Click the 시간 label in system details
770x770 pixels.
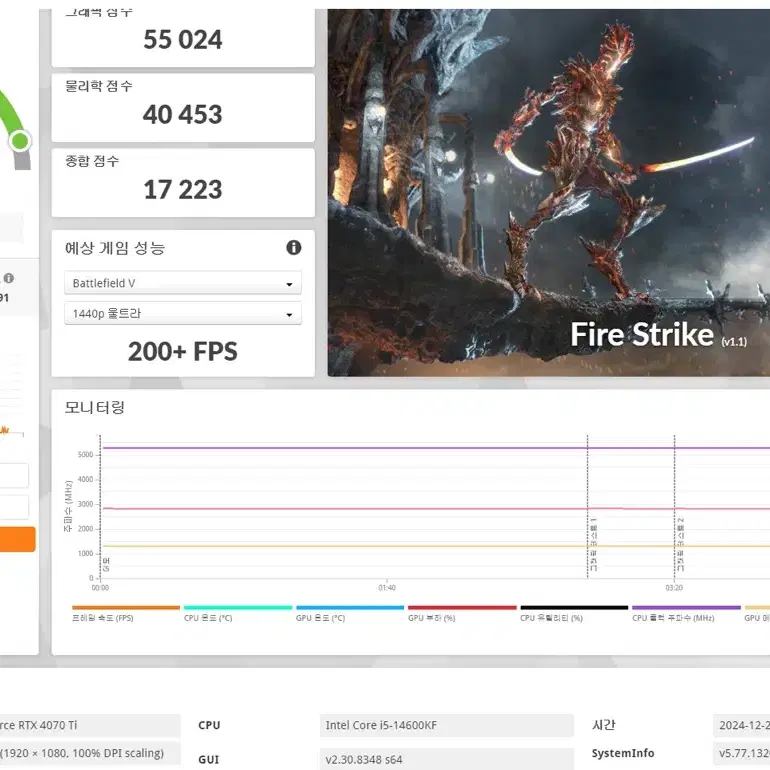[604, 725]
